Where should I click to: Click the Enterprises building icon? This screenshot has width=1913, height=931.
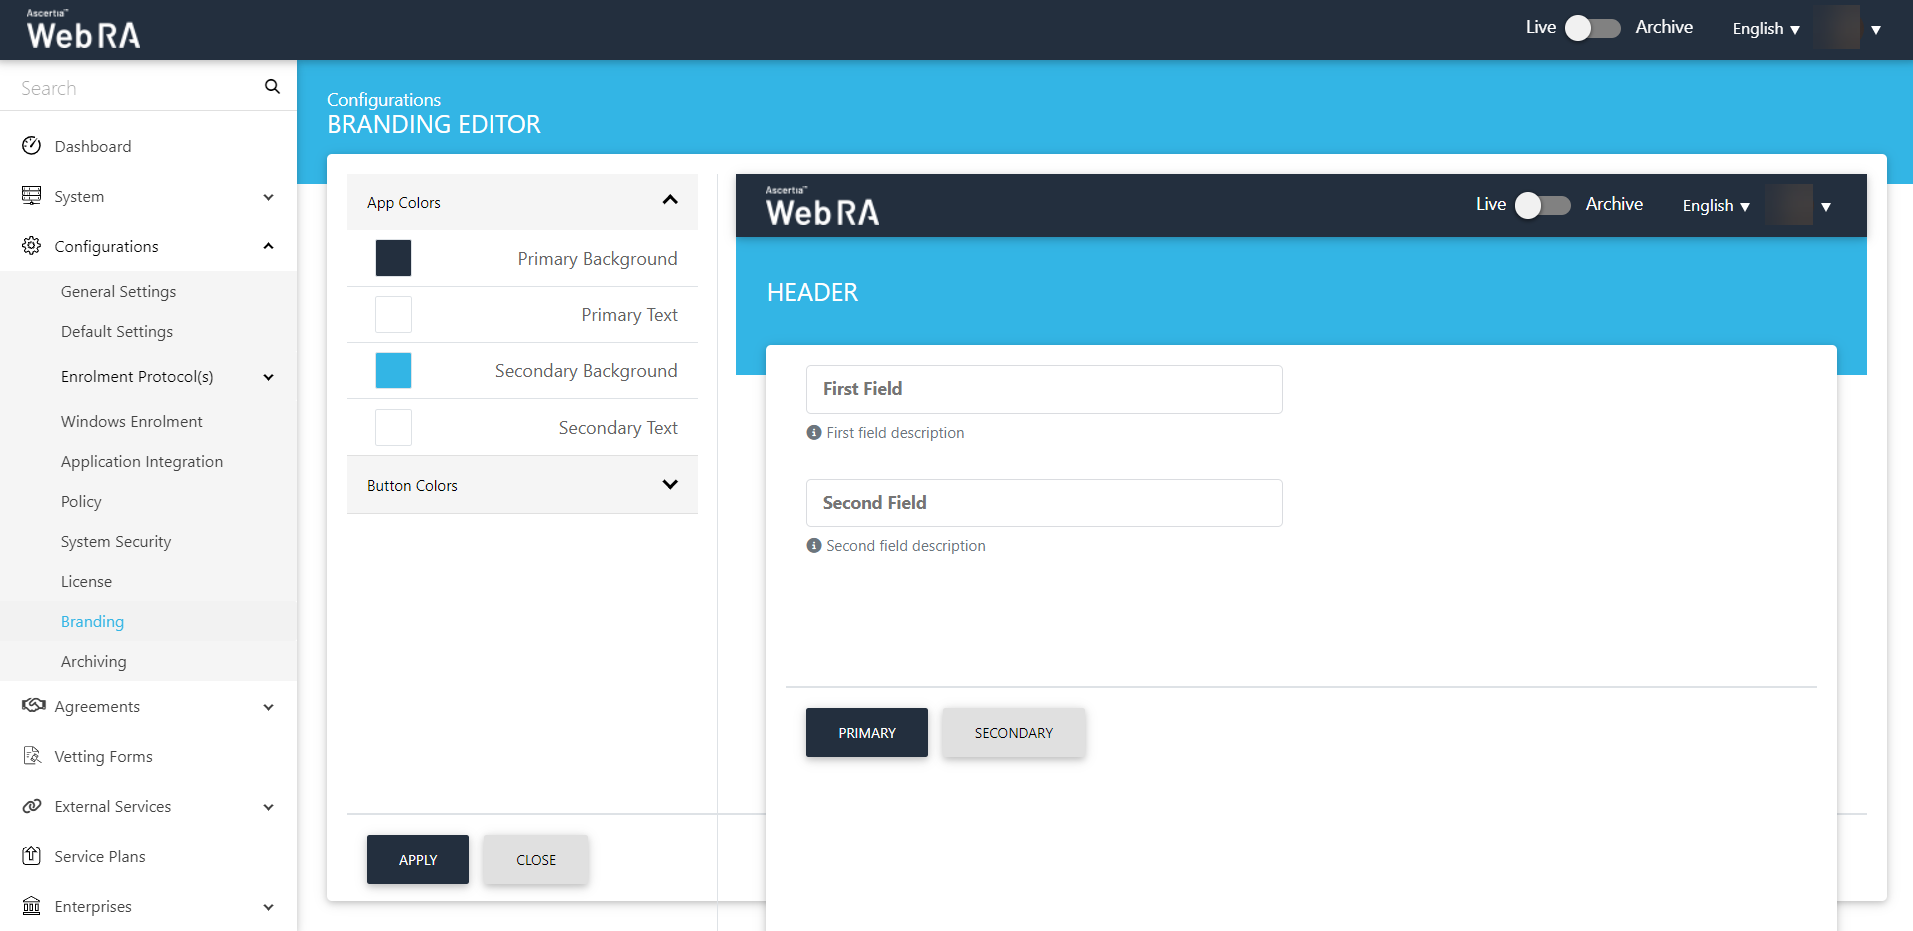pos(32,906)
